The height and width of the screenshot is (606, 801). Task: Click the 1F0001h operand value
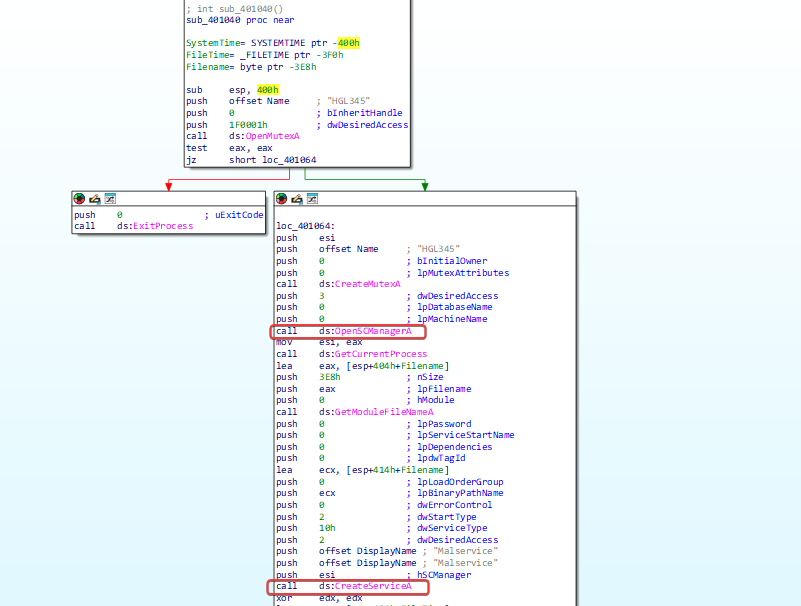(248, 125)
